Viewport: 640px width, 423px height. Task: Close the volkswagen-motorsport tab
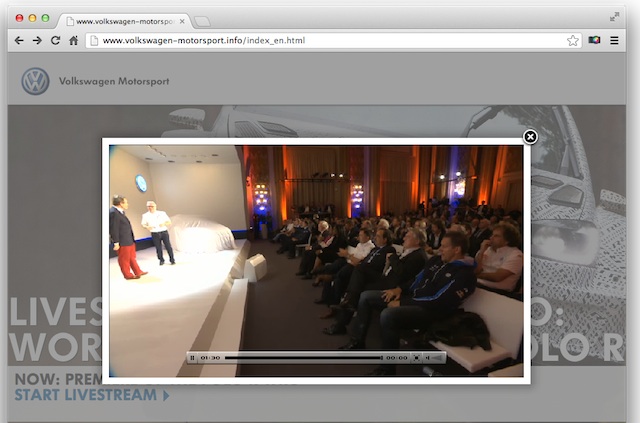click(181, 20)
